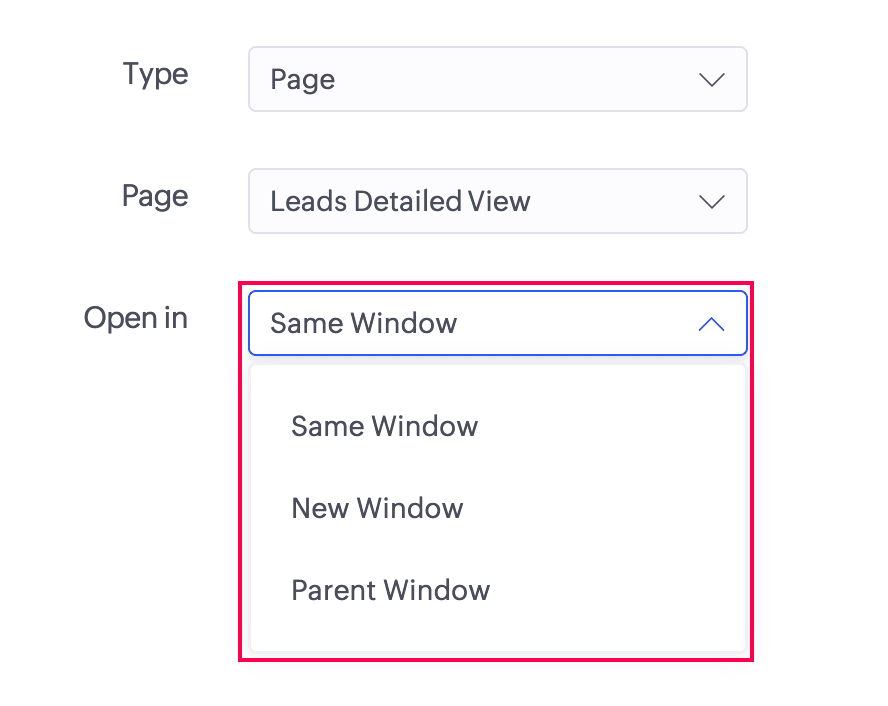
Task: Click the Page field label
Action: 155,196
